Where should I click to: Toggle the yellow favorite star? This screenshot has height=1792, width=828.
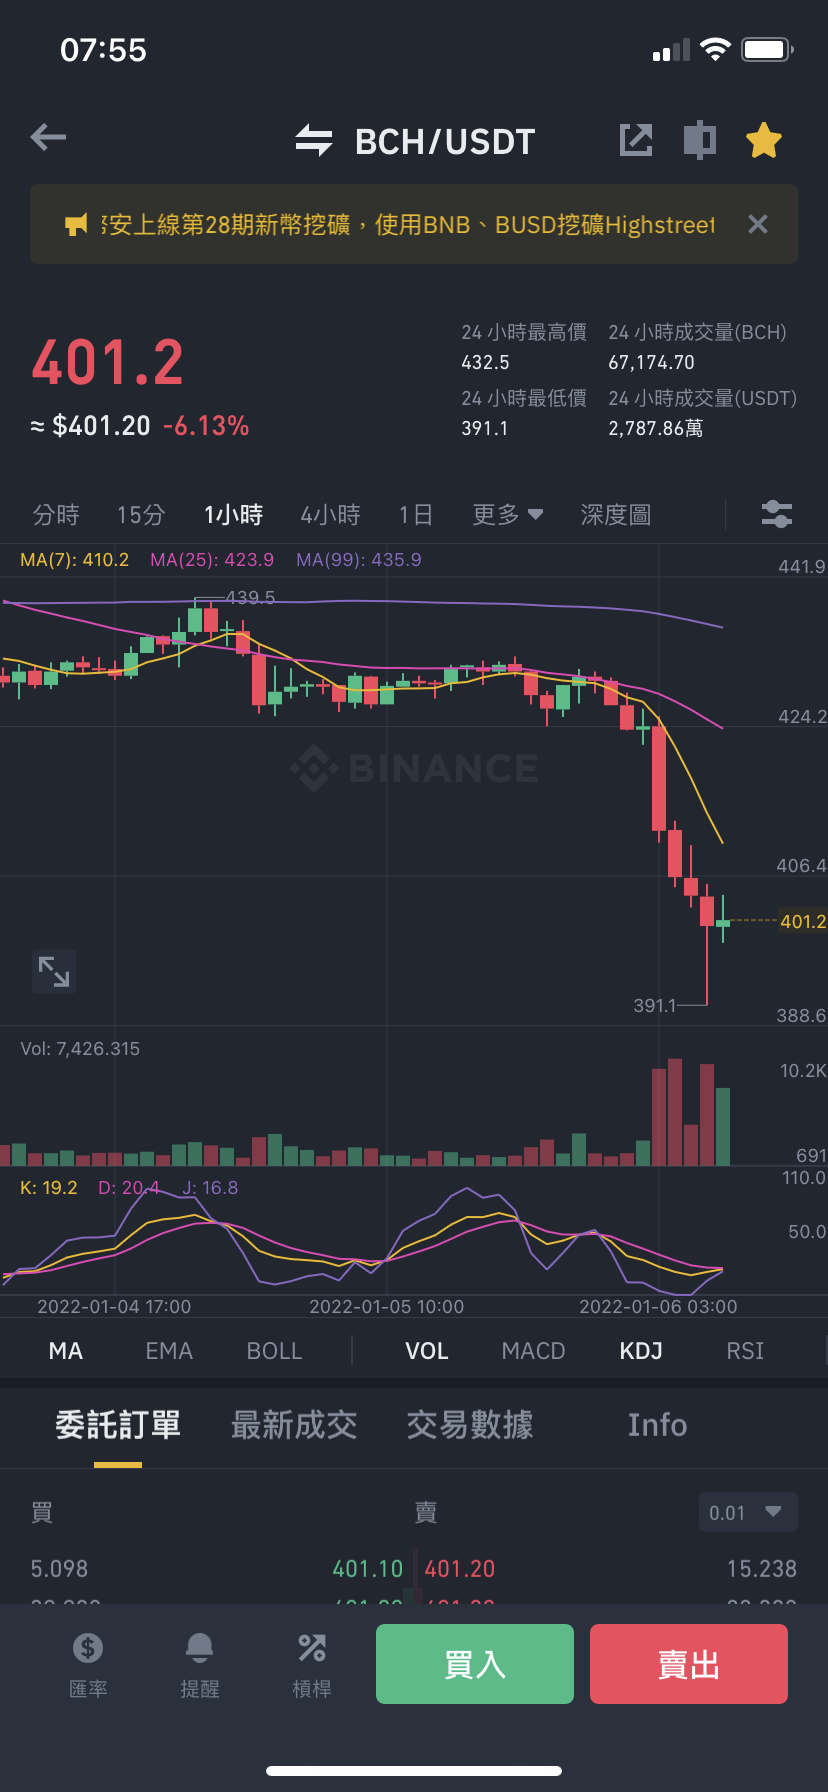764,140
